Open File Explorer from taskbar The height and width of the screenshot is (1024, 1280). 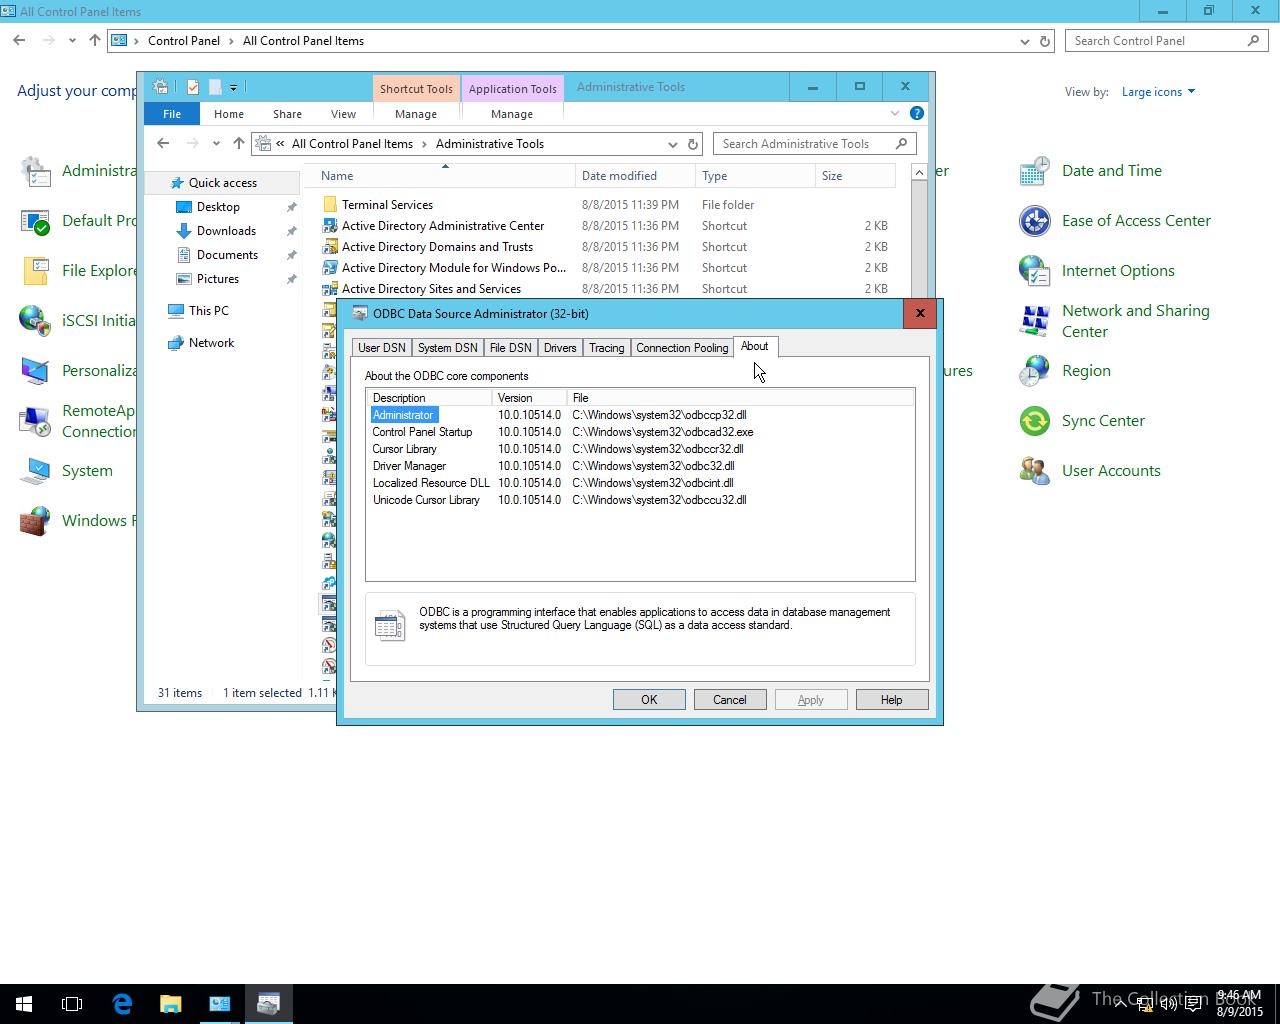coord(171,1004)
